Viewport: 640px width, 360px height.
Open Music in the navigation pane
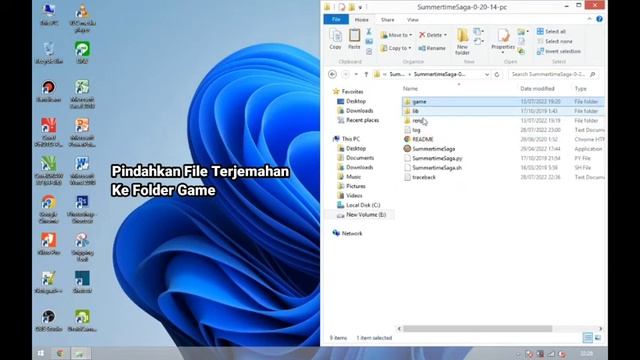(x=349, y=177)
